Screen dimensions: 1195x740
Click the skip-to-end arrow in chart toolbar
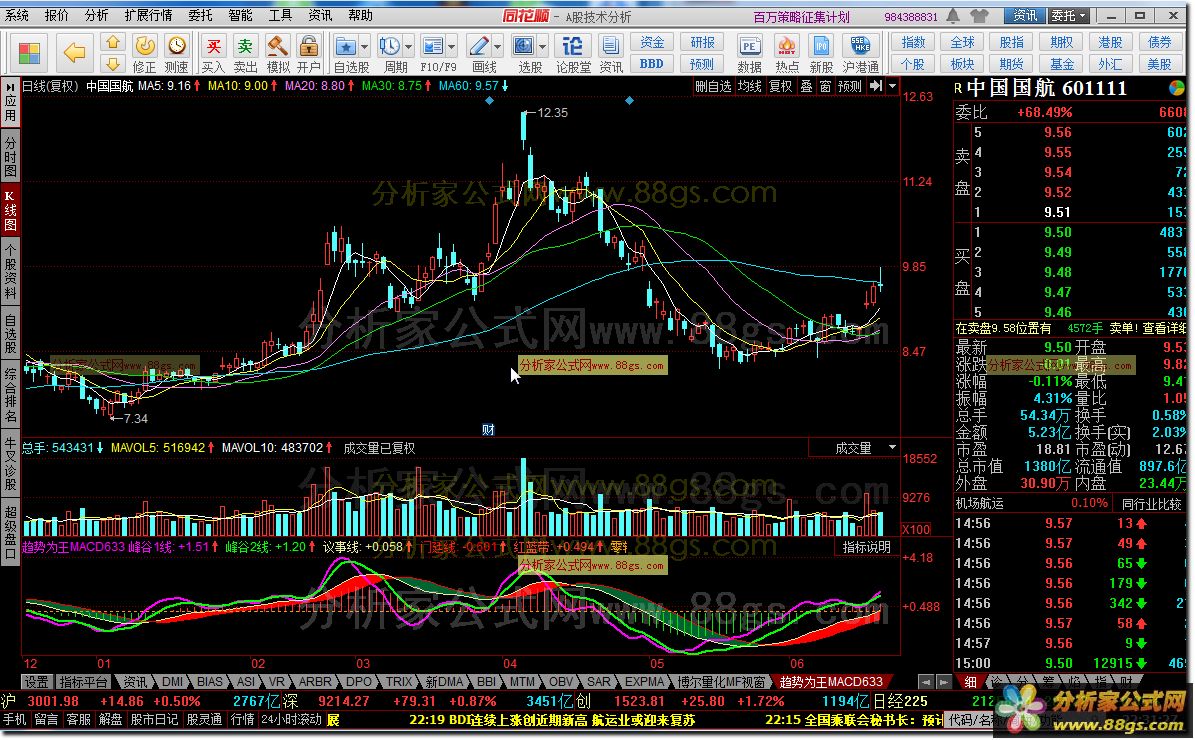pyautogui.click(x=876, y=86)
